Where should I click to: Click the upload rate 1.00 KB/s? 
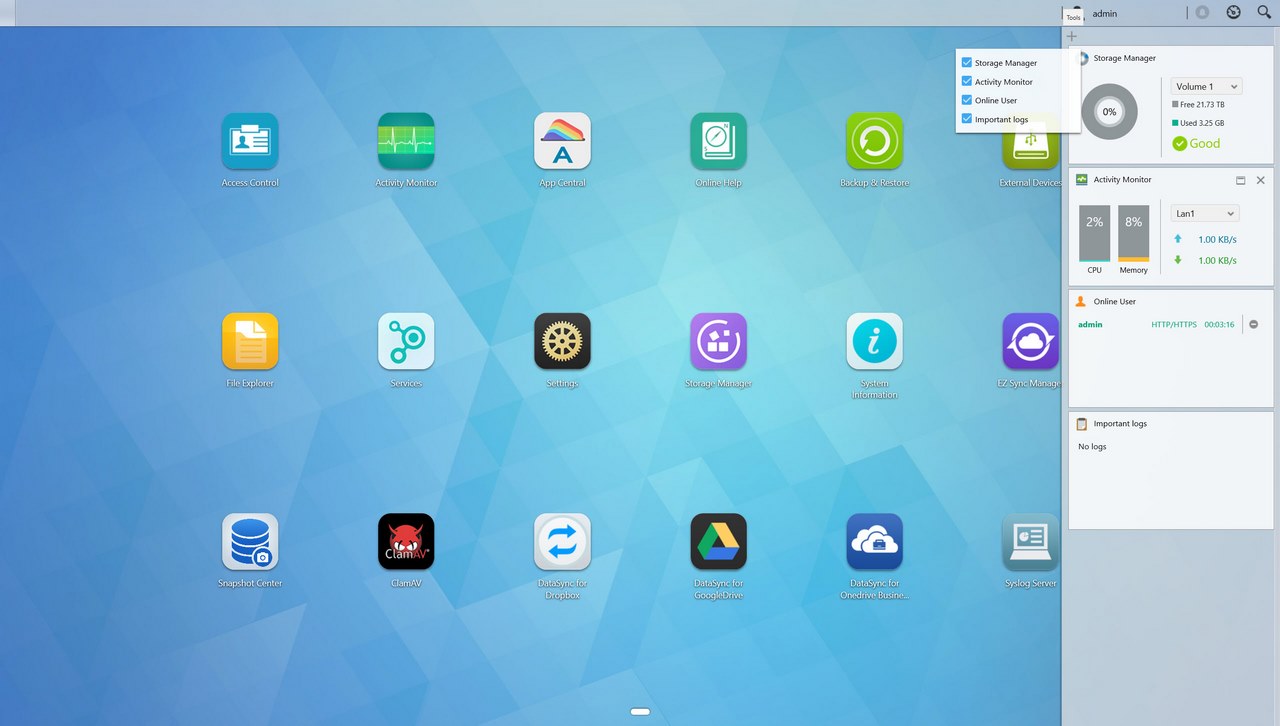point(1217,239)
